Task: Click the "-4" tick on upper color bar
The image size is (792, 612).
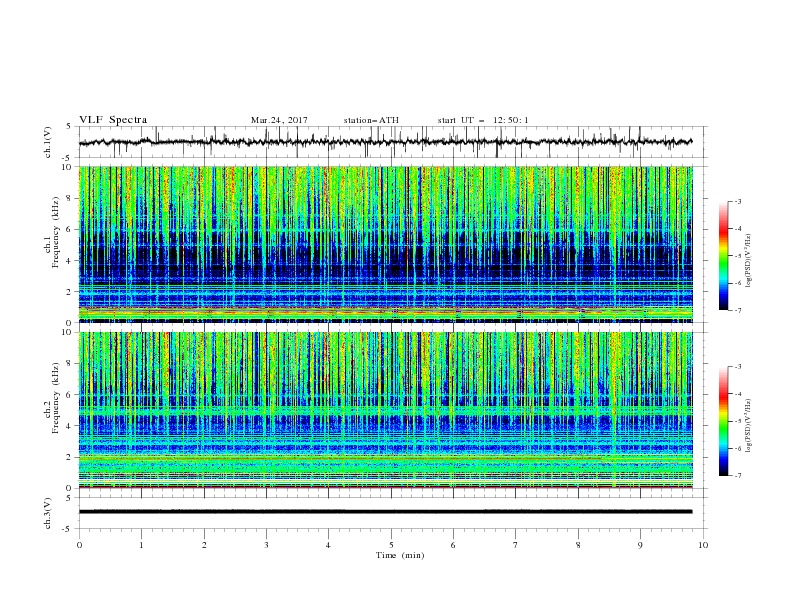Action: click(737, 229)
